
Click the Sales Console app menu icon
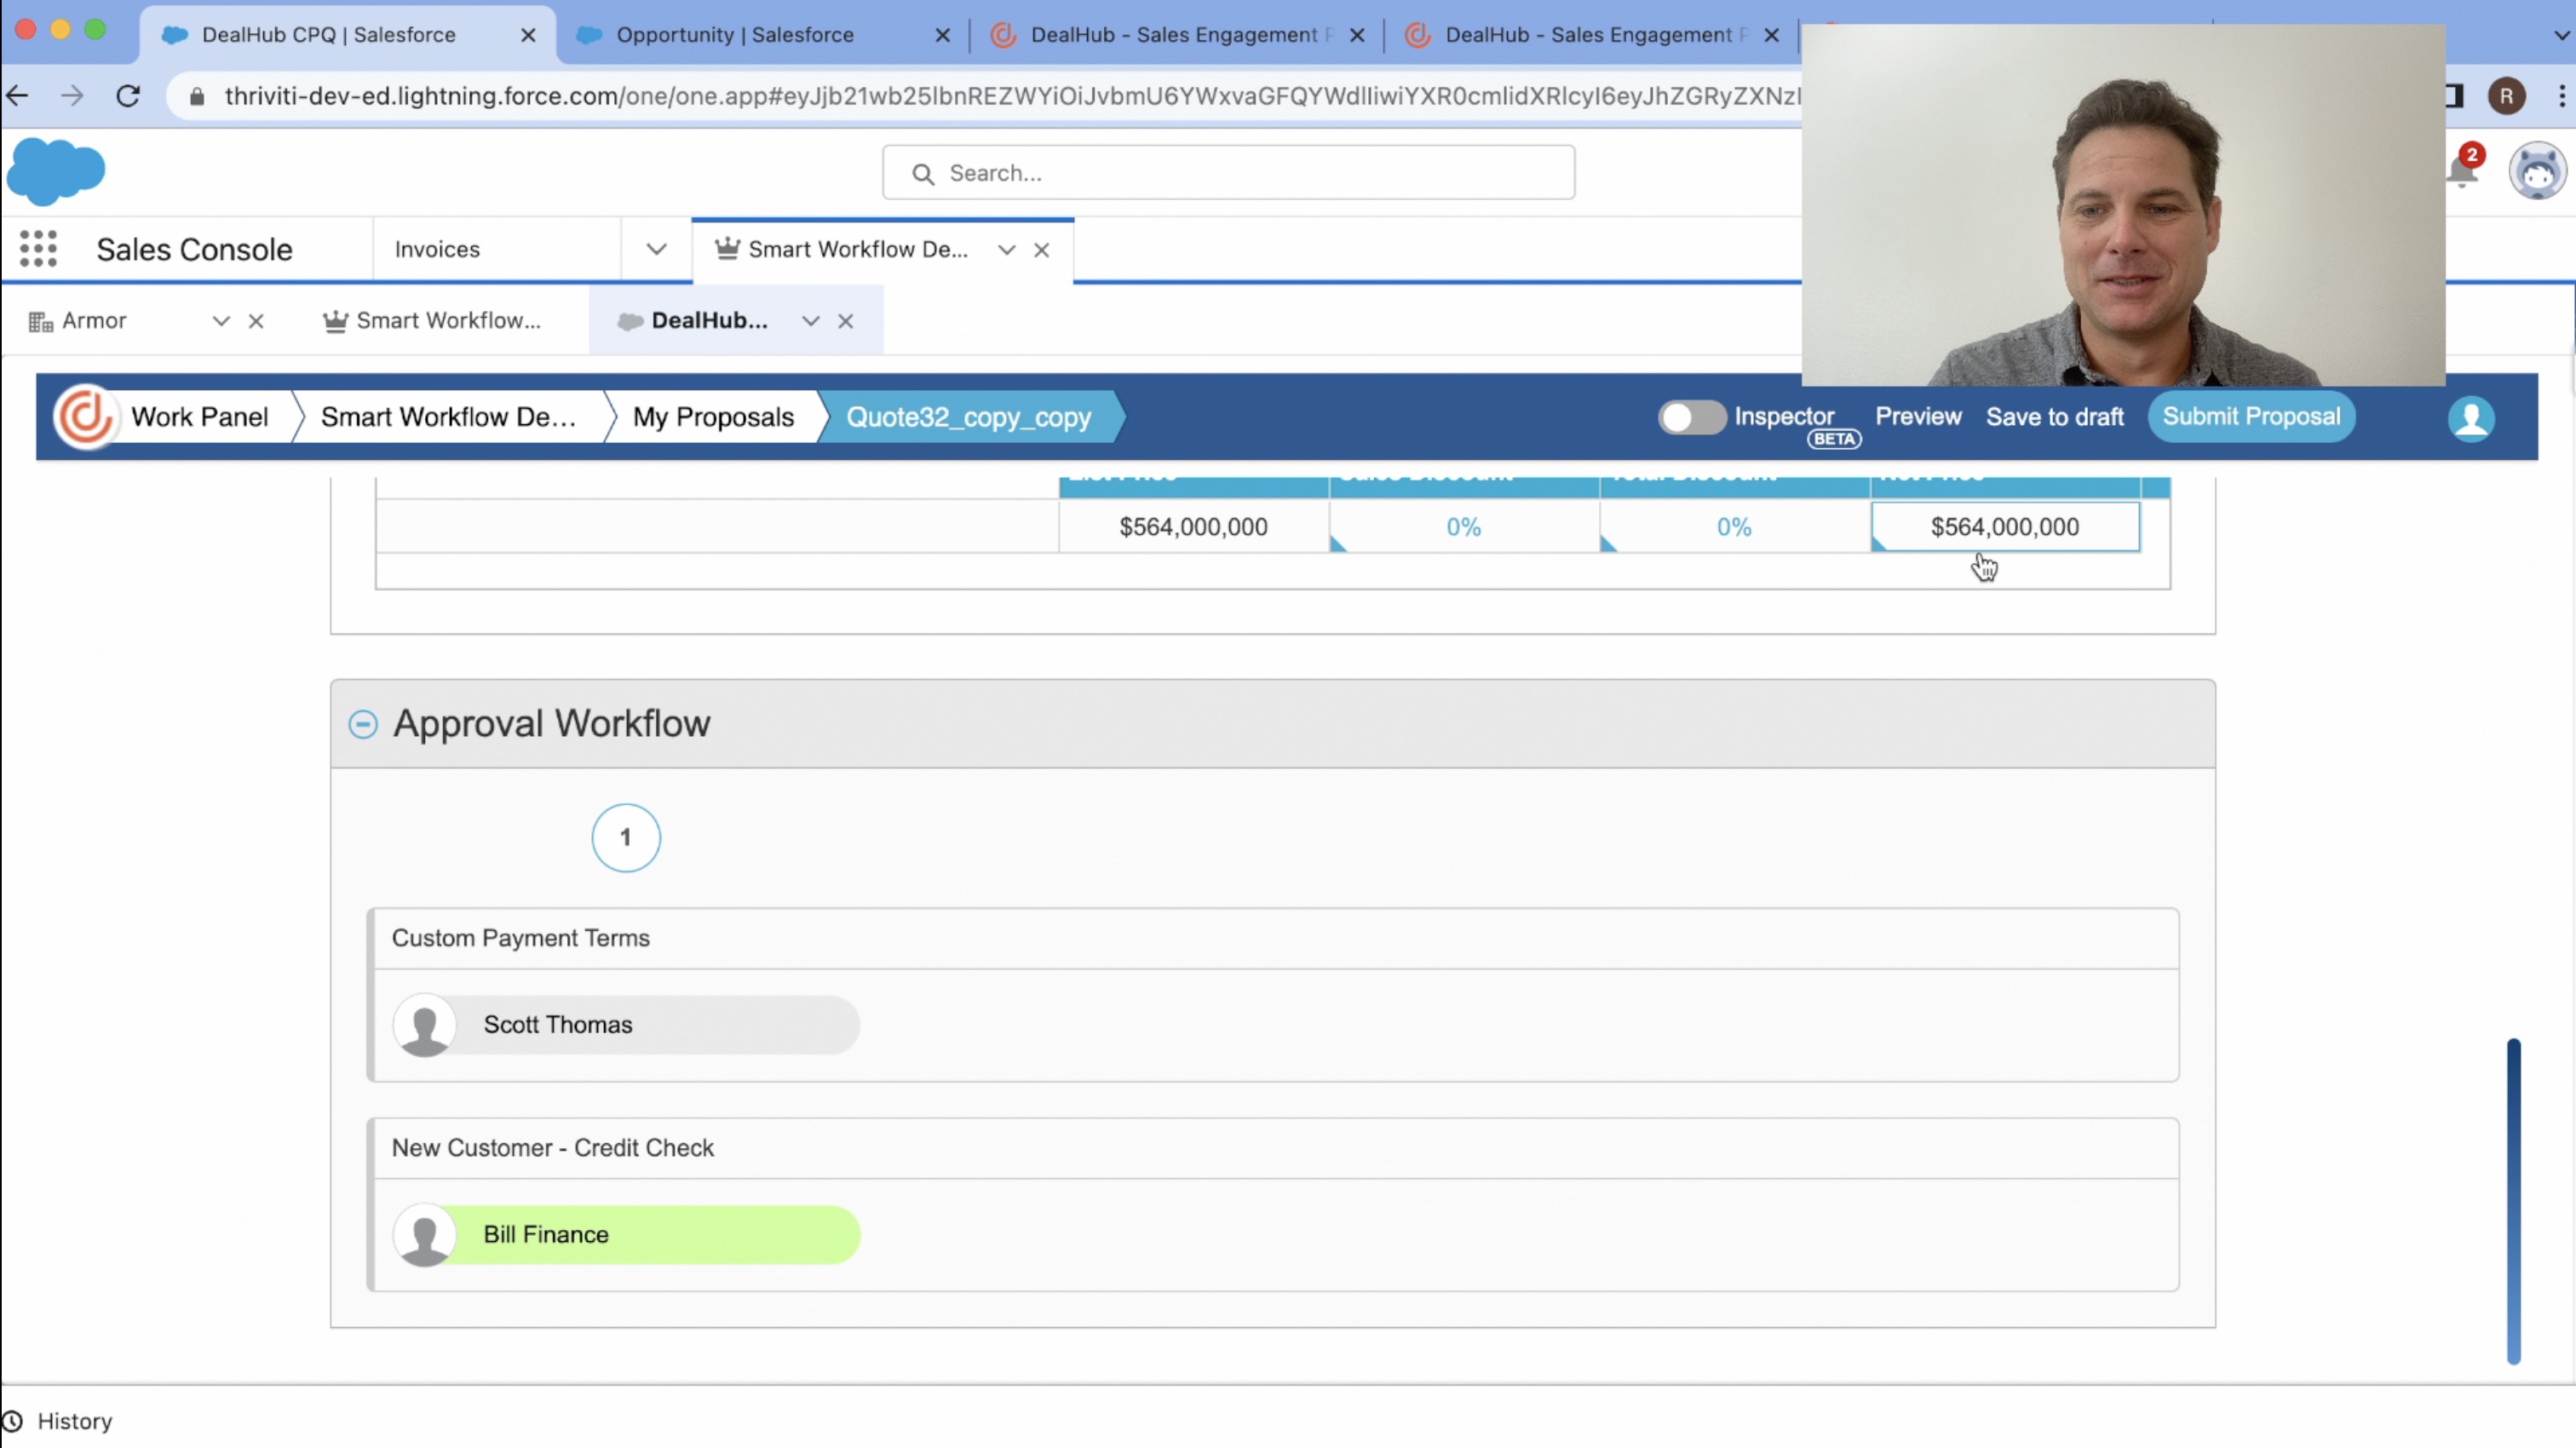39,250
